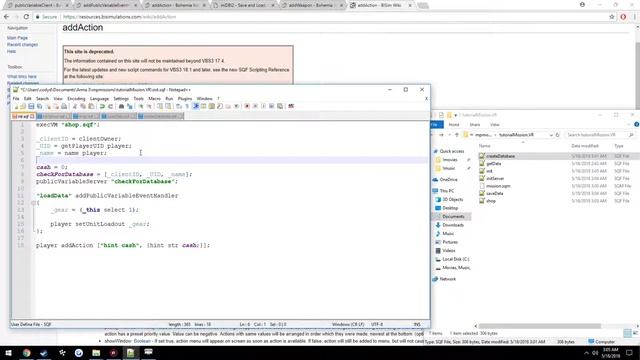Open Pictures folder in Explorer sidebar

click(x=450, y=242)
